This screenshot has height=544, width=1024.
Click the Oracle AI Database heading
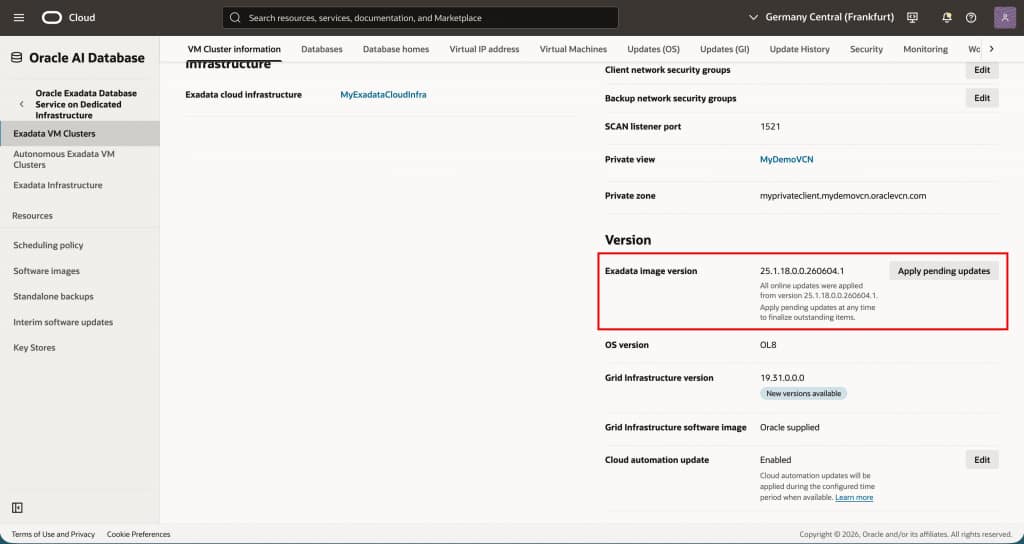[87, 58]
